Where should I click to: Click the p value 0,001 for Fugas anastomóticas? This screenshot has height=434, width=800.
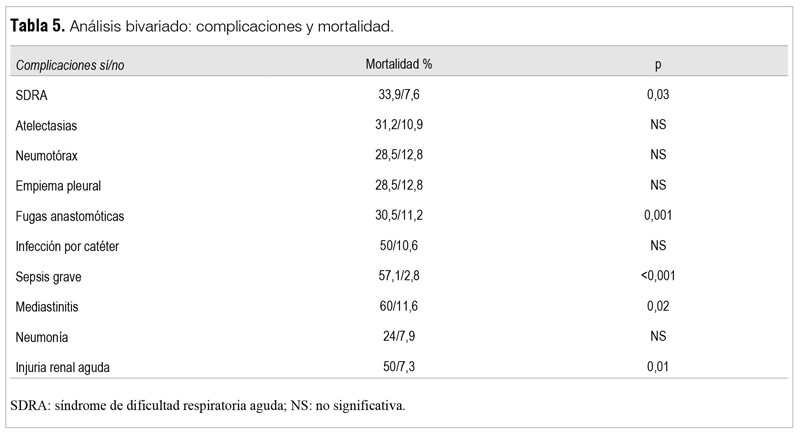pos(657,216)
